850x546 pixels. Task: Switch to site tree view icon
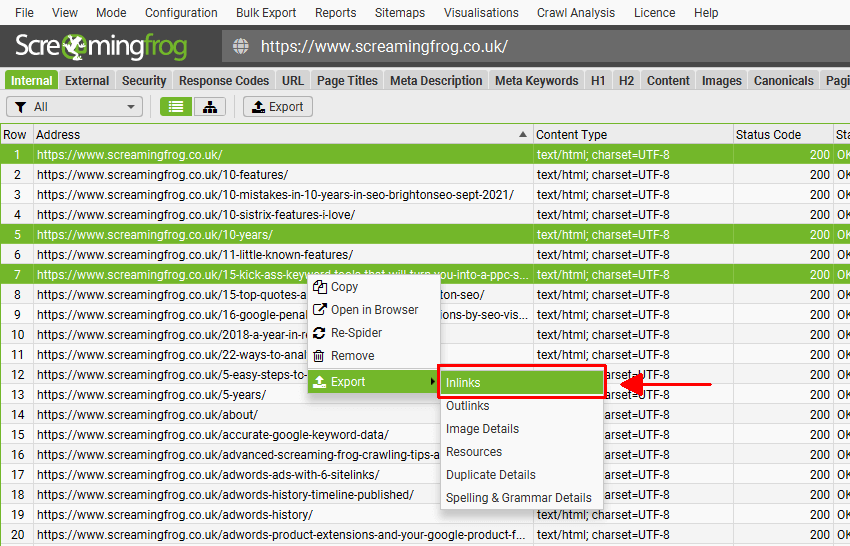pyautogui.click(x=210, y=107)
